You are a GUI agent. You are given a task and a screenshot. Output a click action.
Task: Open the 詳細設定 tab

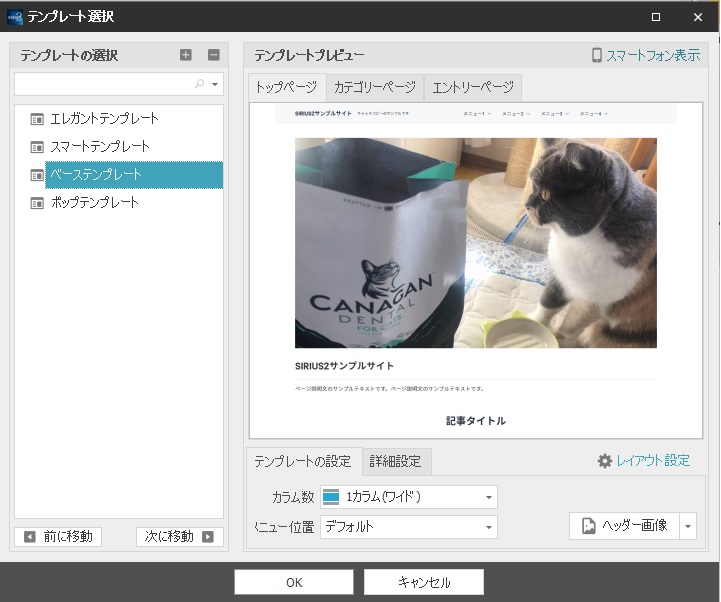coord(396,461)
